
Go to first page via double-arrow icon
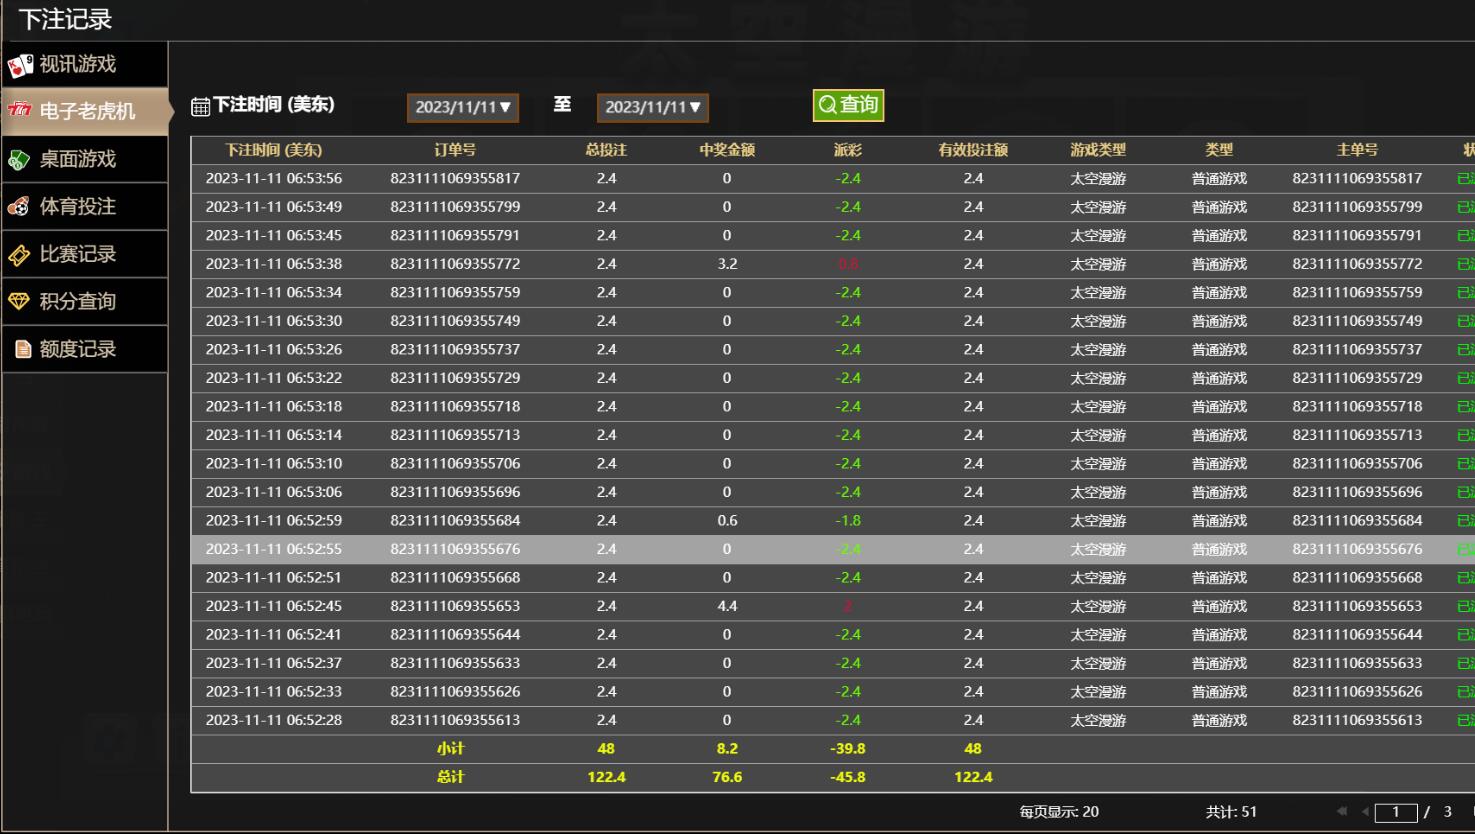[1341, 811]
